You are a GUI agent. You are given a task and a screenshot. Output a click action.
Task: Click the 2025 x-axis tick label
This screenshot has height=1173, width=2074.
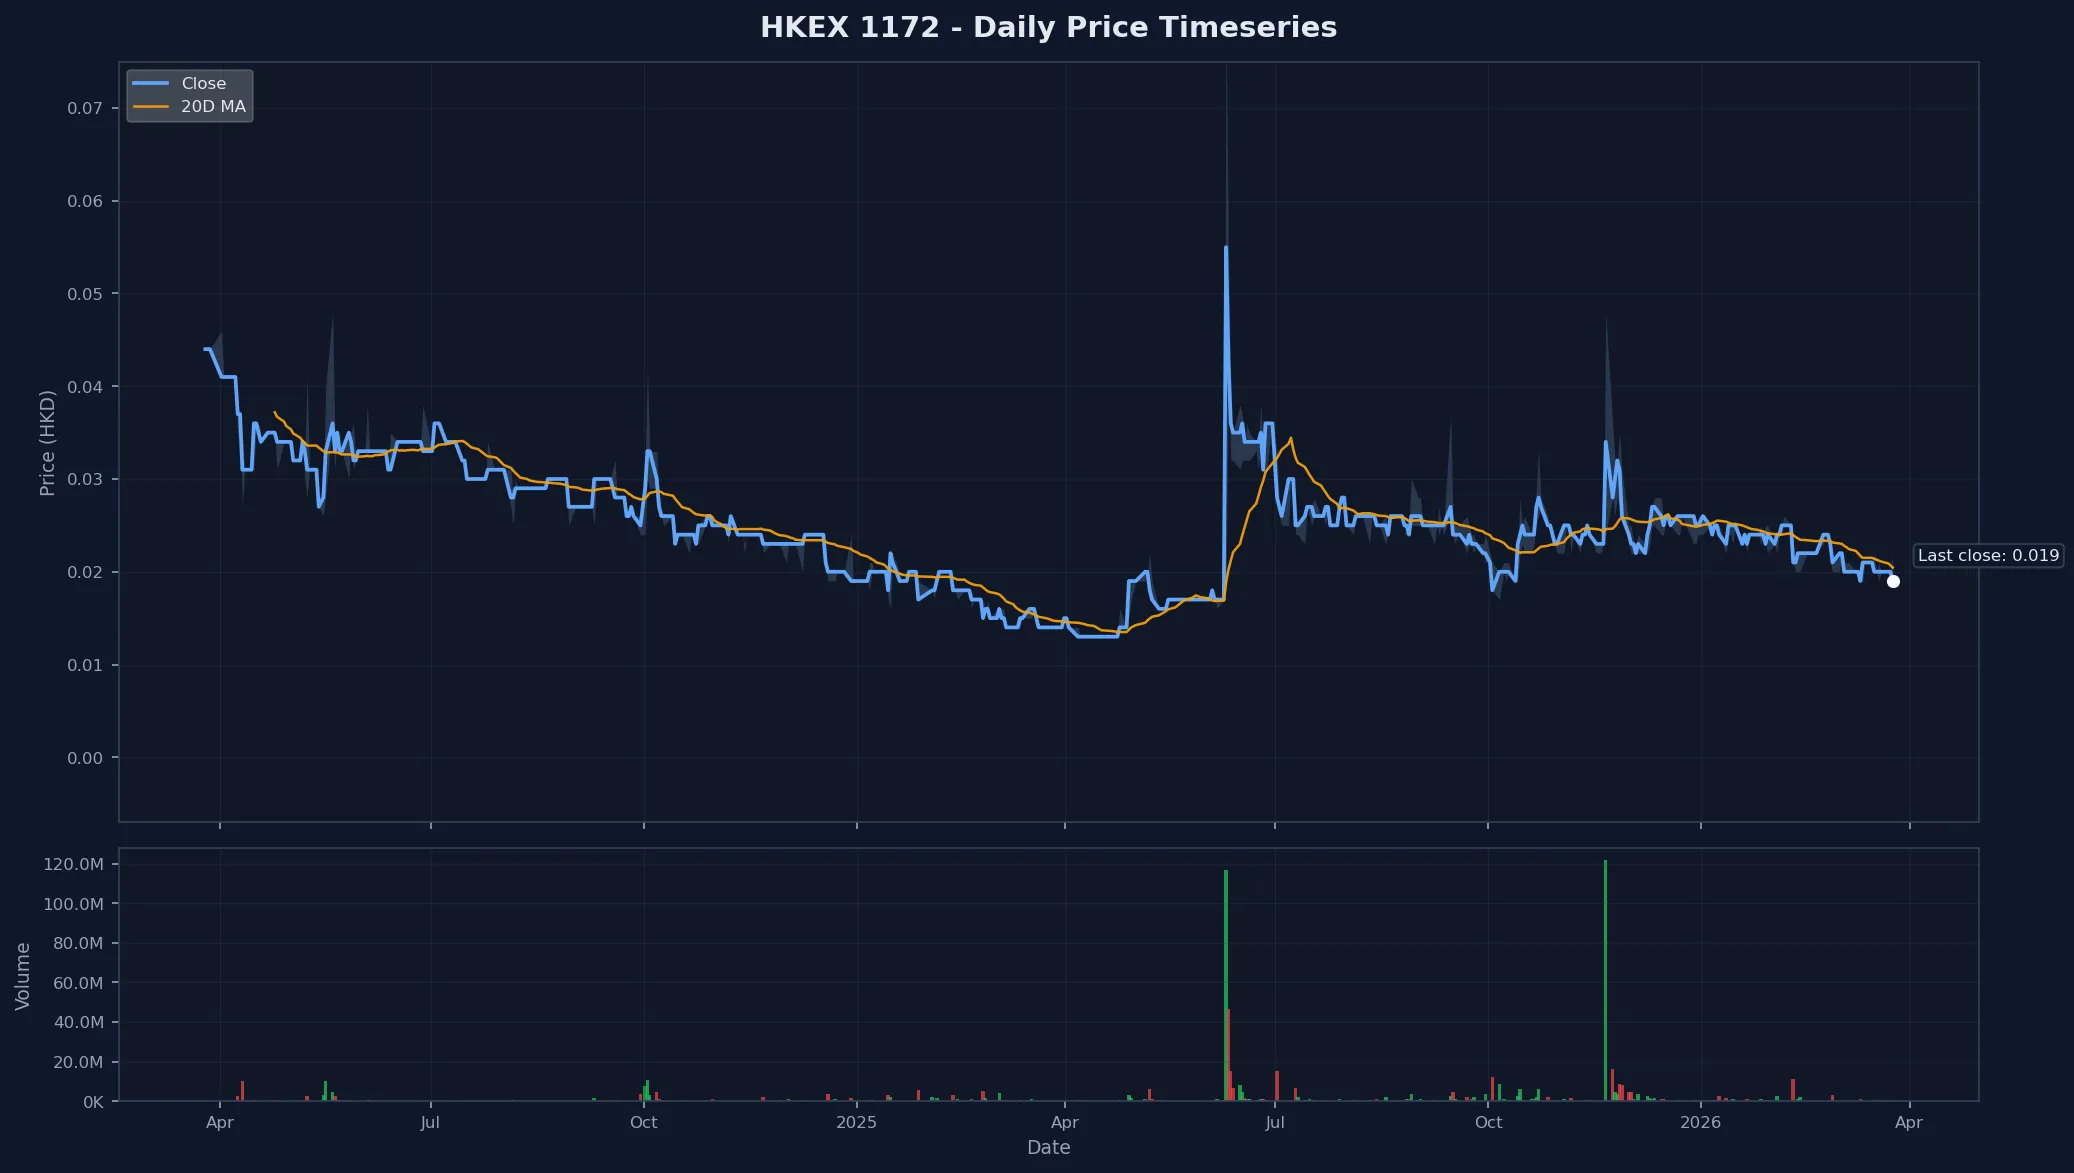pos(857,1122)
